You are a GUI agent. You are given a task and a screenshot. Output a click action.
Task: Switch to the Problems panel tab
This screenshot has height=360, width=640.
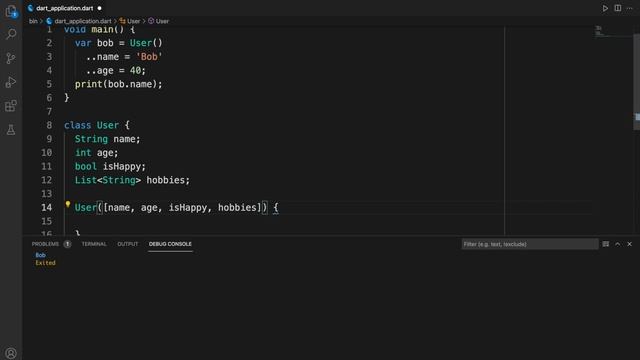point(45,244)
